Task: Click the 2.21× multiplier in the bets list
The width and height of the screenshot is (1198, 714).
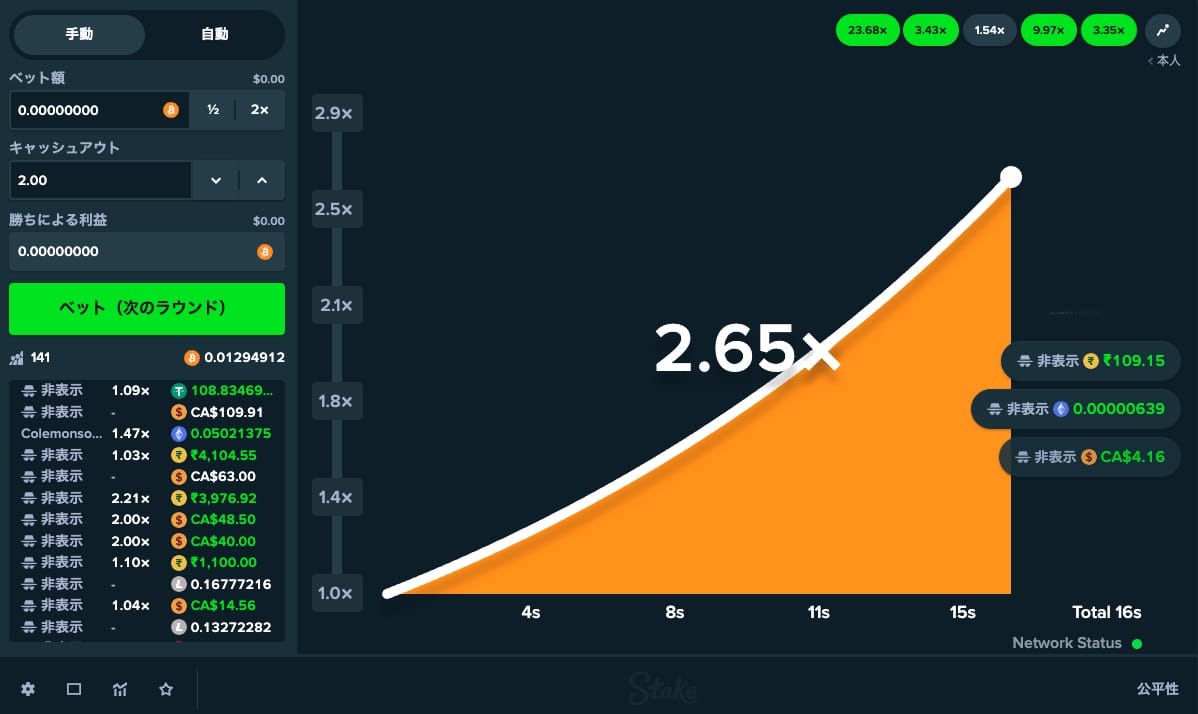Action: (131, 498)
